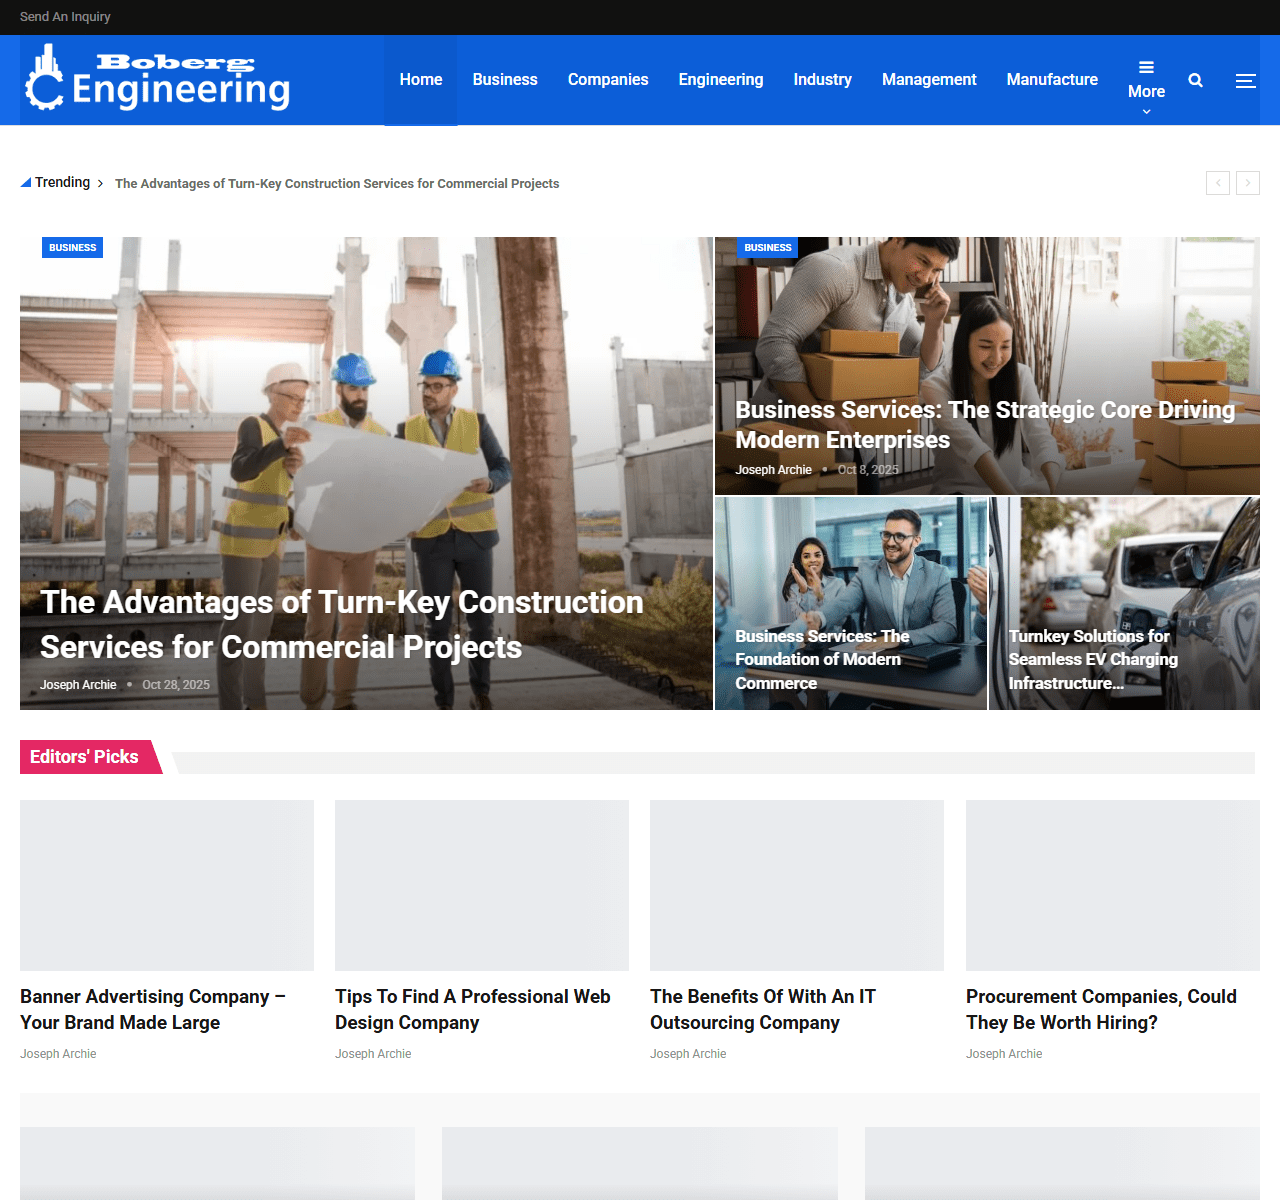Screen dimensions: 1280x1200
Task: Go to the Companies menu section
Action: point(607,80)
